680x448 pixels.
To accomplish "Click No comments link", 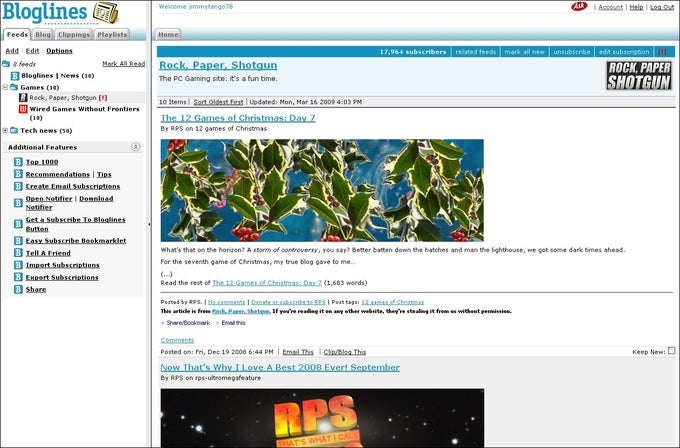I will pos(226,302).
